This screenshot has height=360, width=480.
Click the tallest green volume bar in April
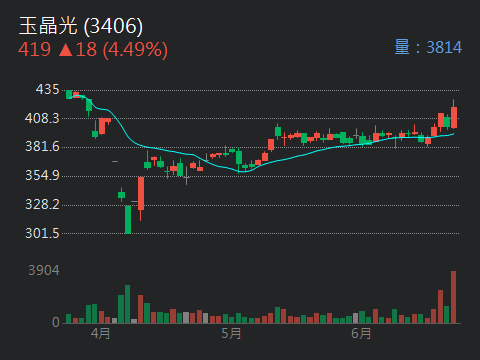pos(127,304)
